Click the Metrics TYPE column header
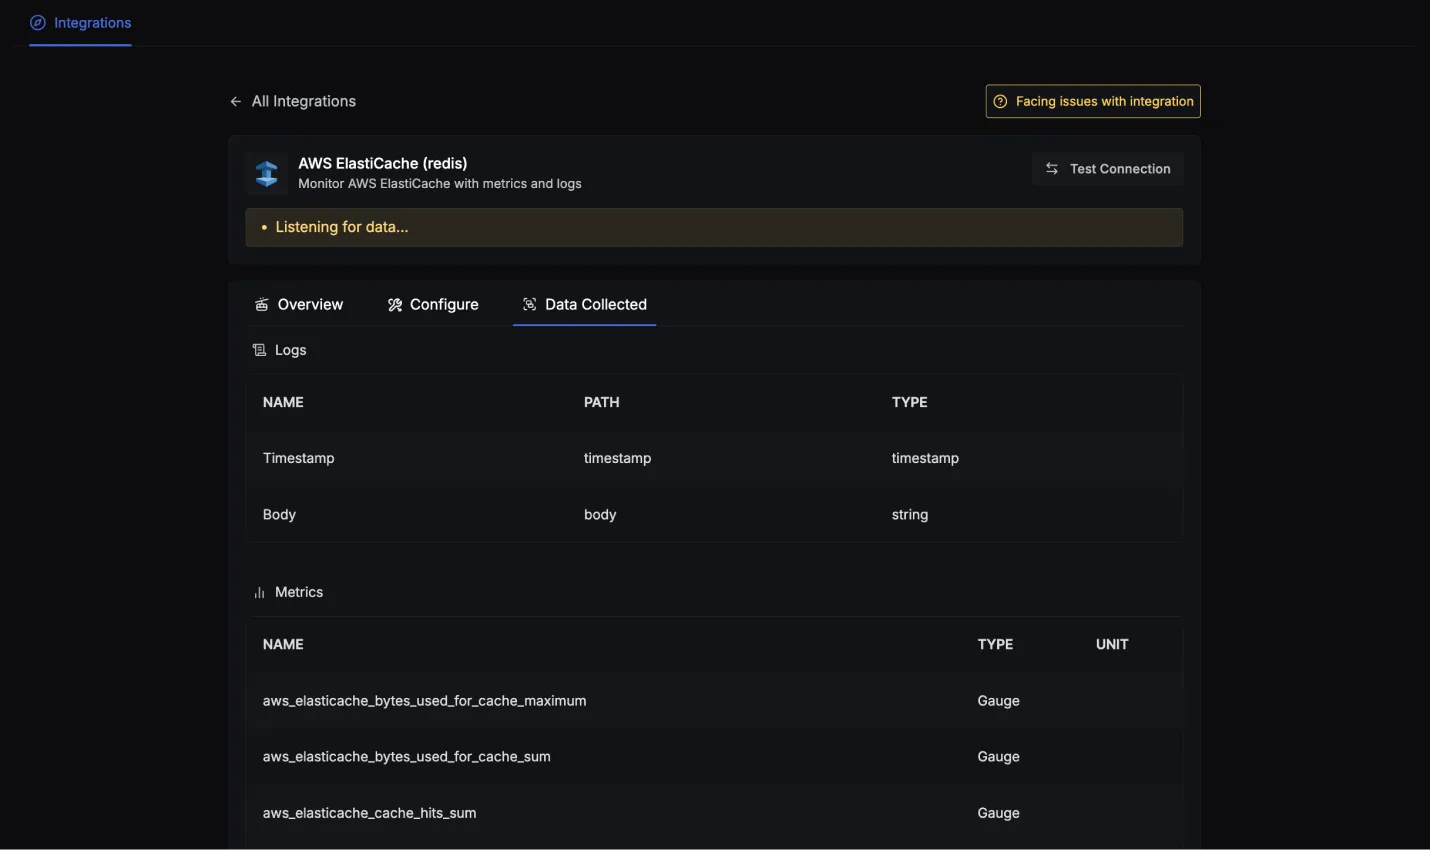 [x=996, y=644]
